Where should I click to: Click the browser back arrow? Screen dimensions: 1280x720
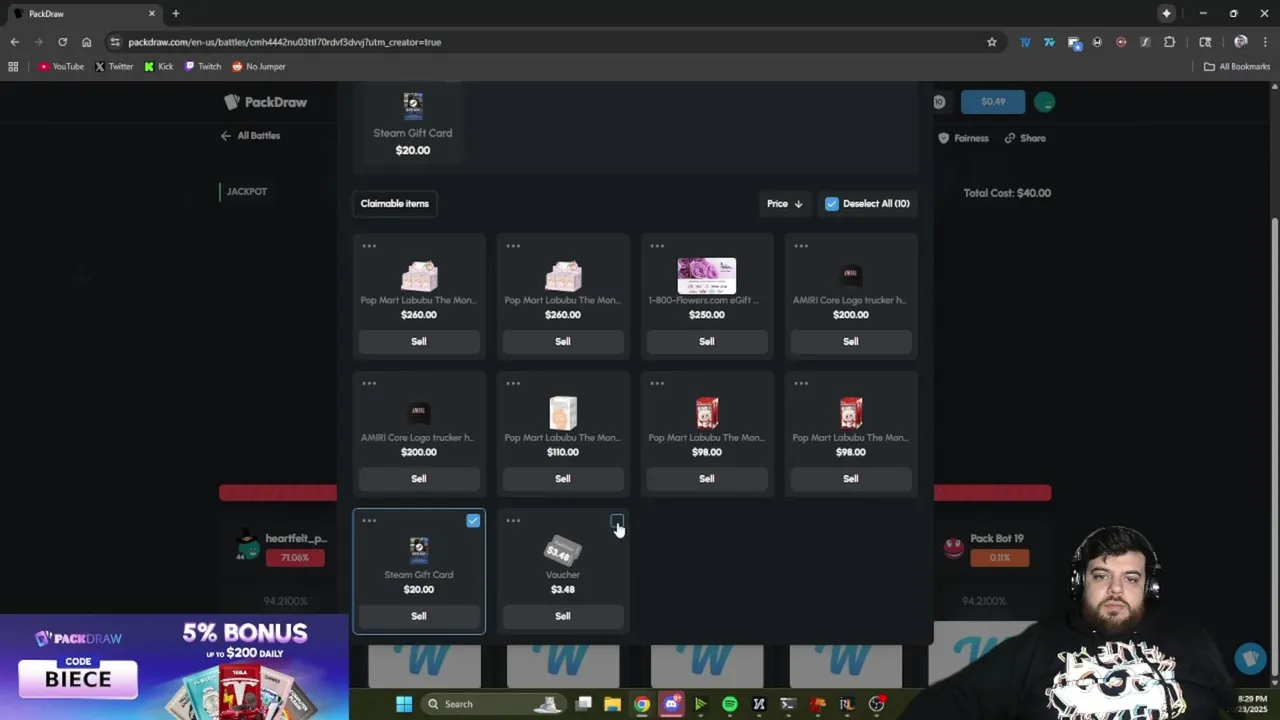14,42
